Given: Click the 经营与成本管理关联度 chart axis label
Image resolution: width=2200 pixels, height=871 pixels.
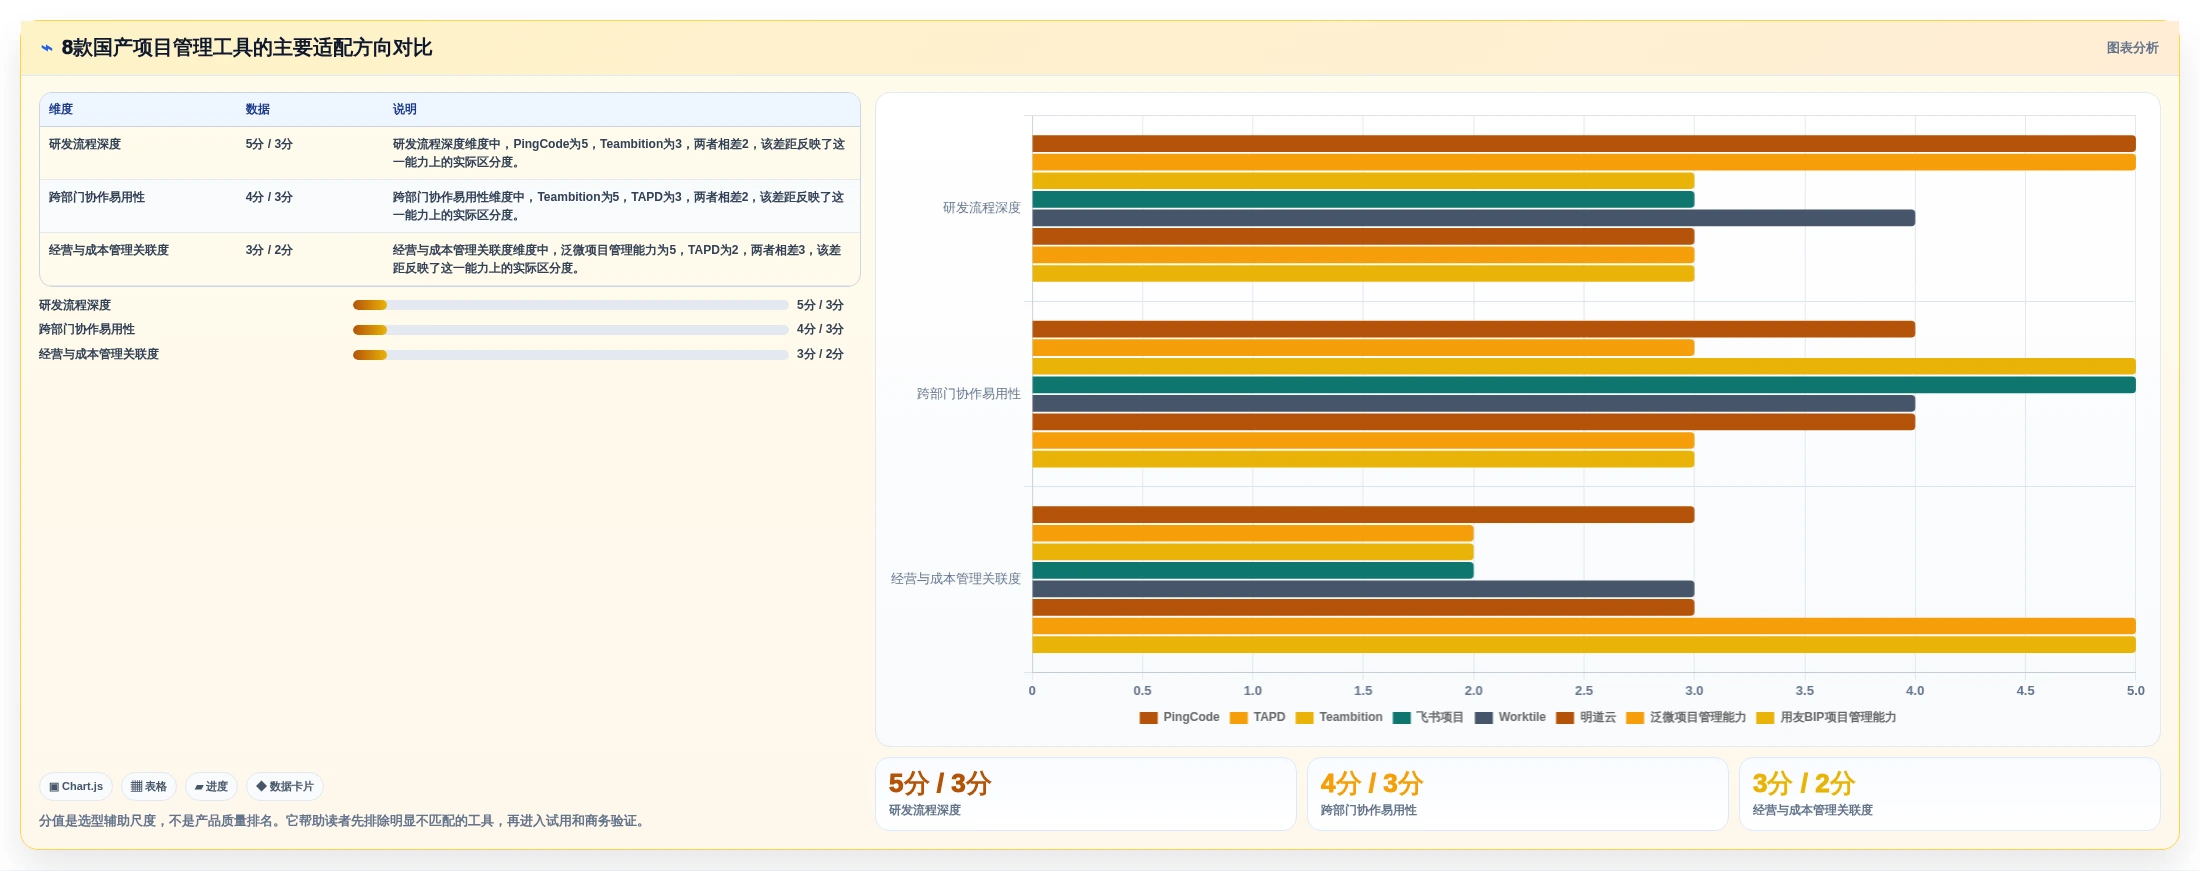Looking at the screenshot, I should 956,579.
